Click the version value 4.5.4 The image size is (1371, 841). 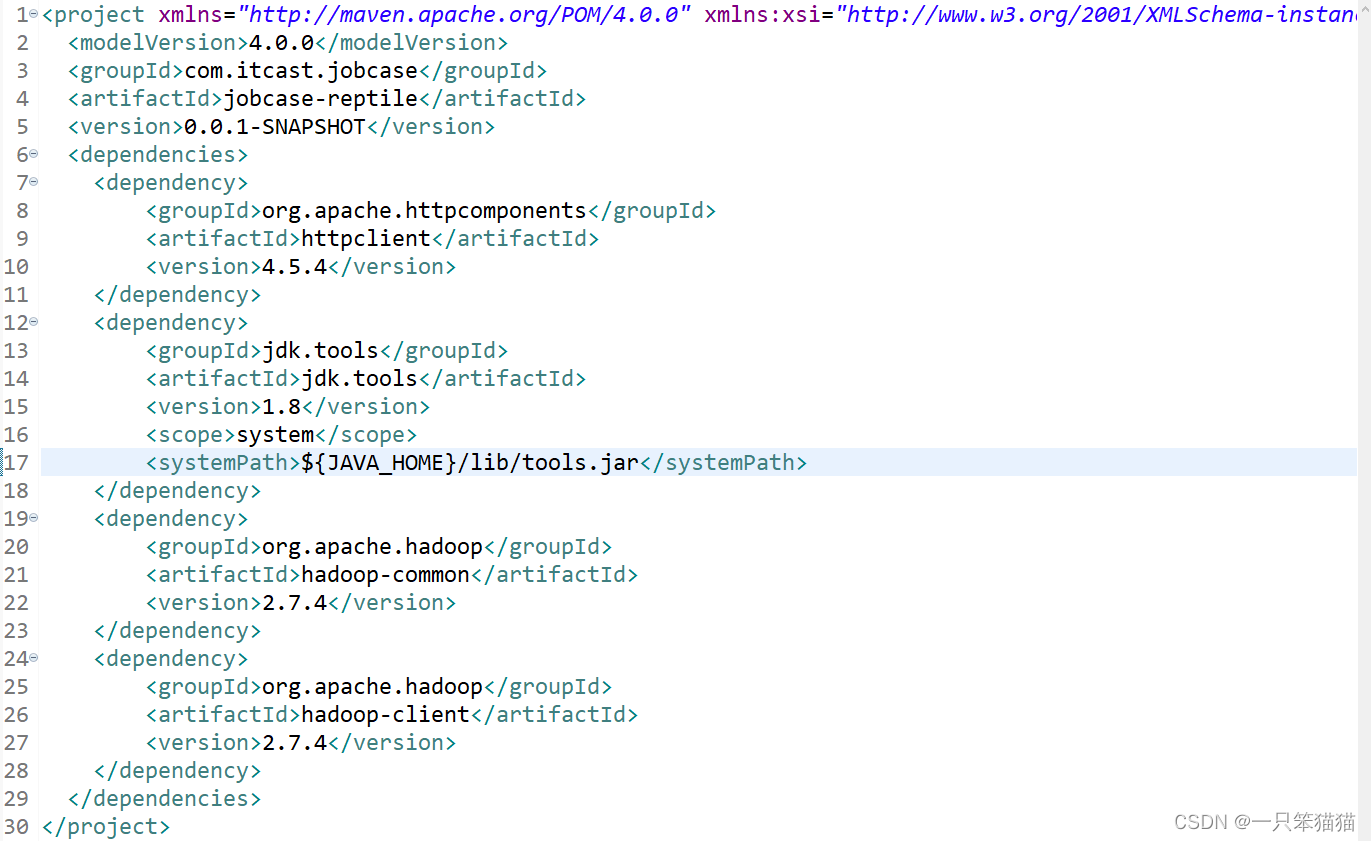[x=294, y=267]
